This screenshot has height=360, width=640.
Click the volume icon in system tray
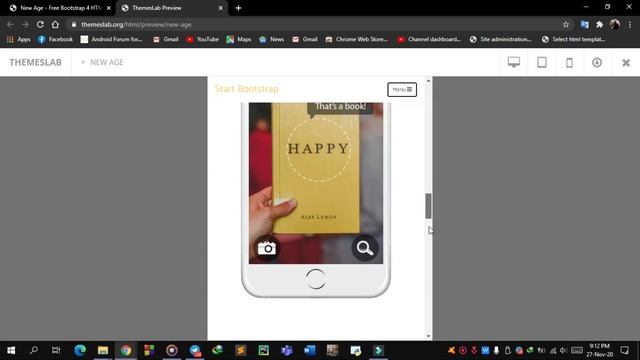[563, 350]
